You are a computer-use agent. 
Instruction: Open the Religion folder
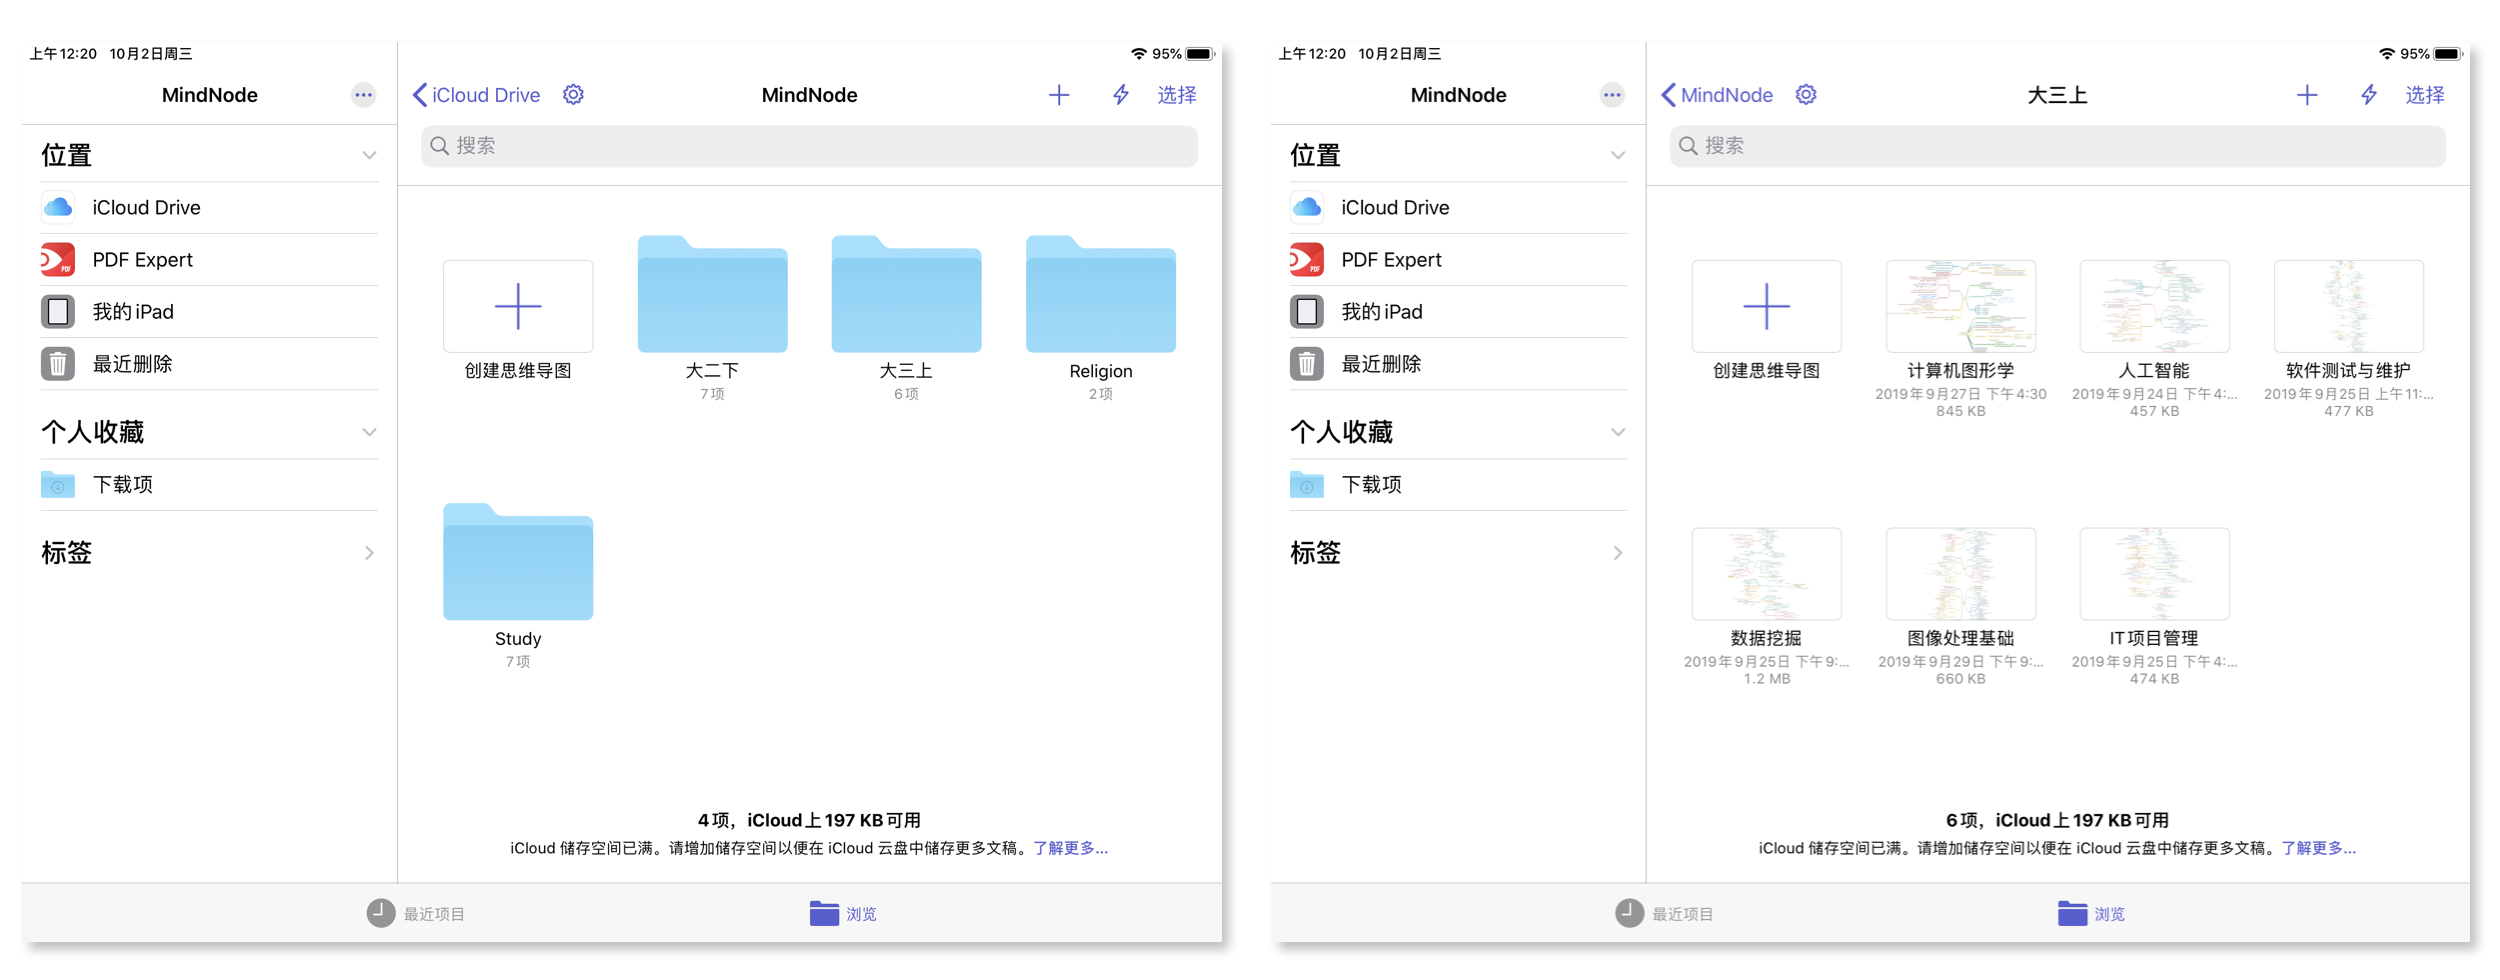tap(1100, 294)
